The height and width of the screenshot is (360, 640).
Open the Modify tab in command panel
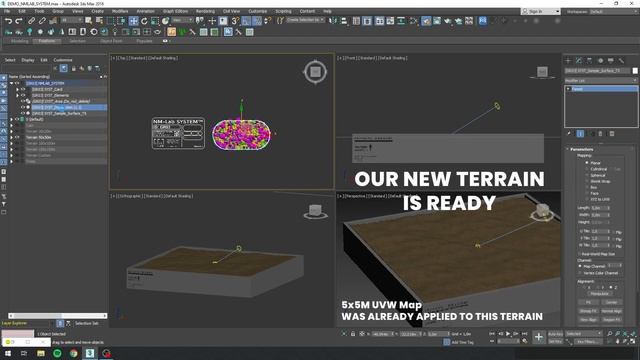tap(579, 60)
